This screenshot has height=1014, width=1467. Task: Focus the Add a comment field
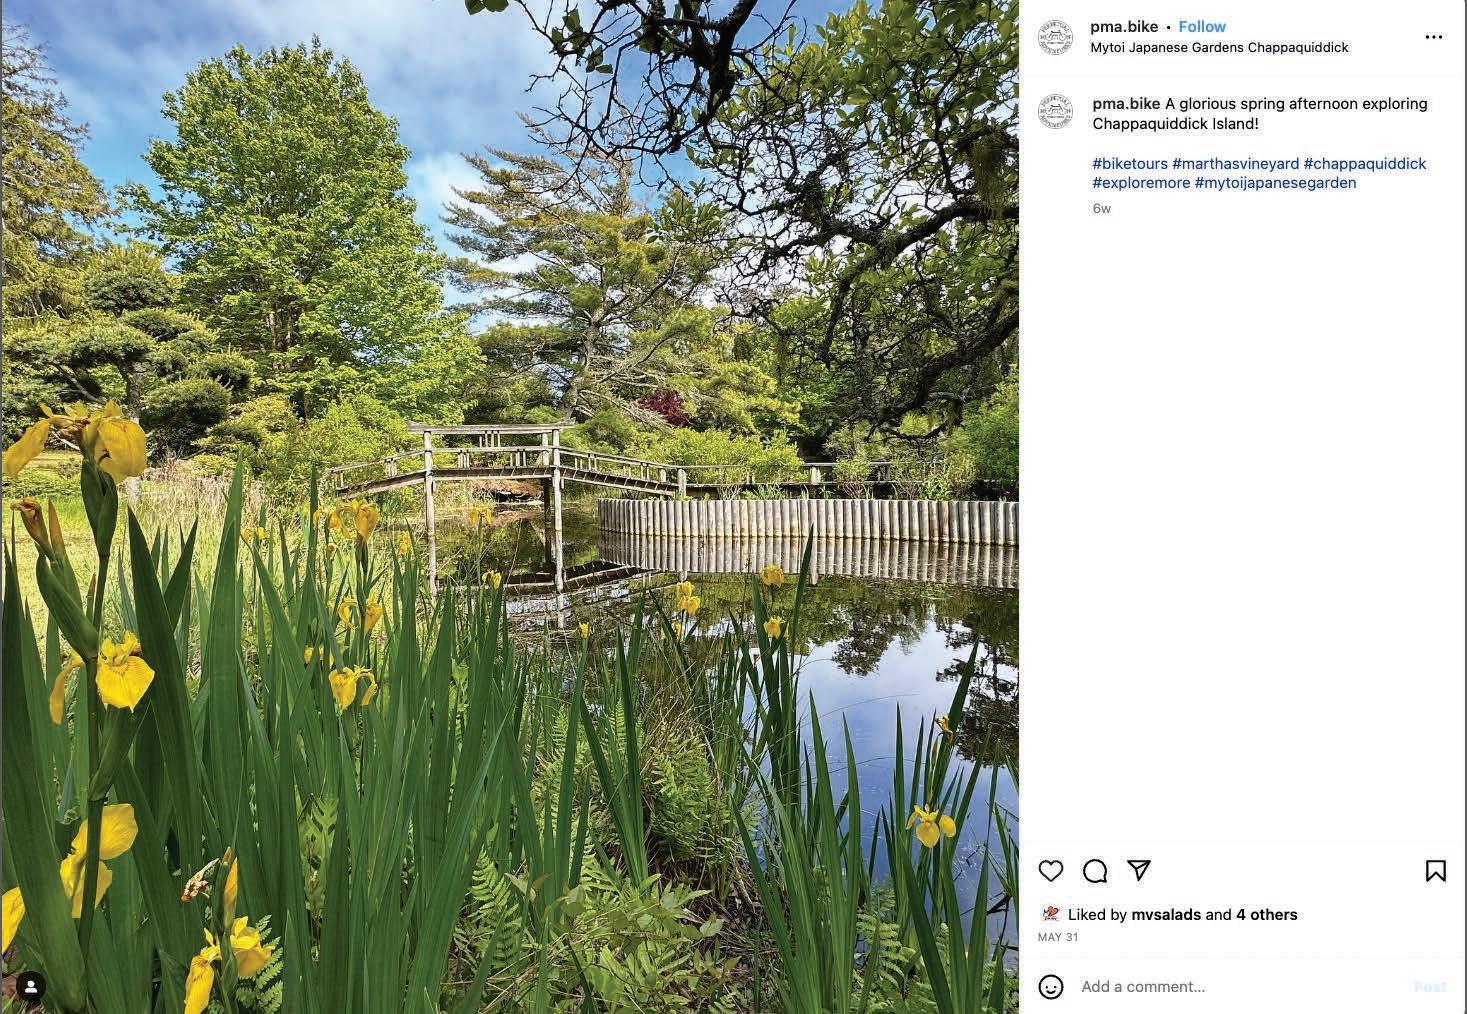1240,987
